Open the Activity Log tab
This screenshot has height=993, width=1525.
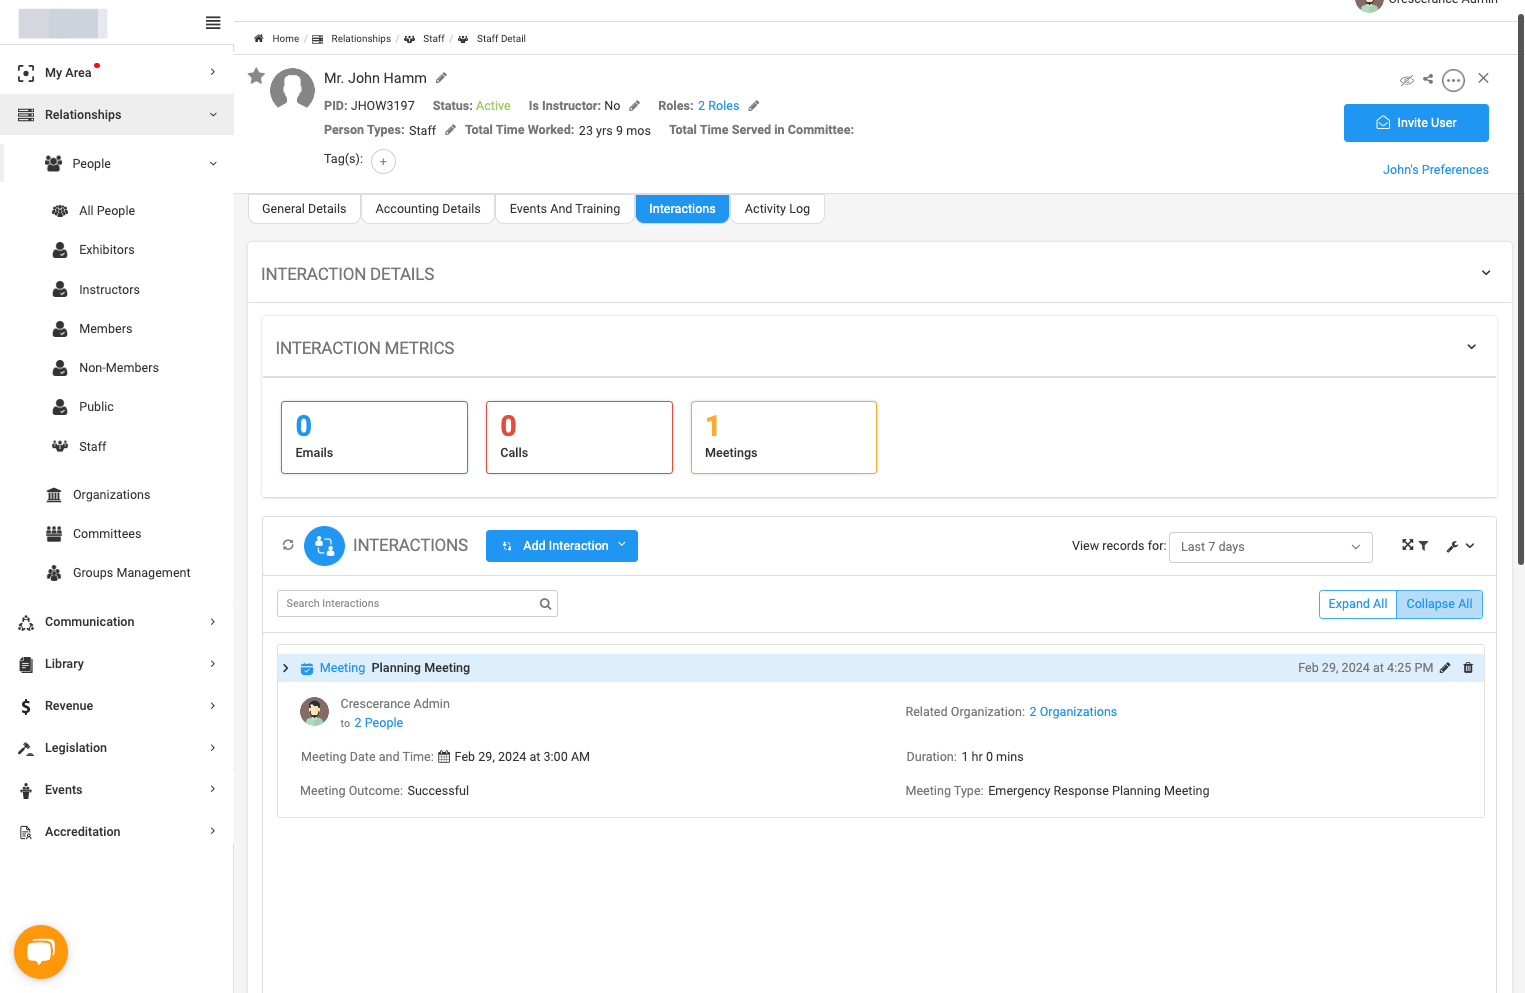click(x=777, y=209)
